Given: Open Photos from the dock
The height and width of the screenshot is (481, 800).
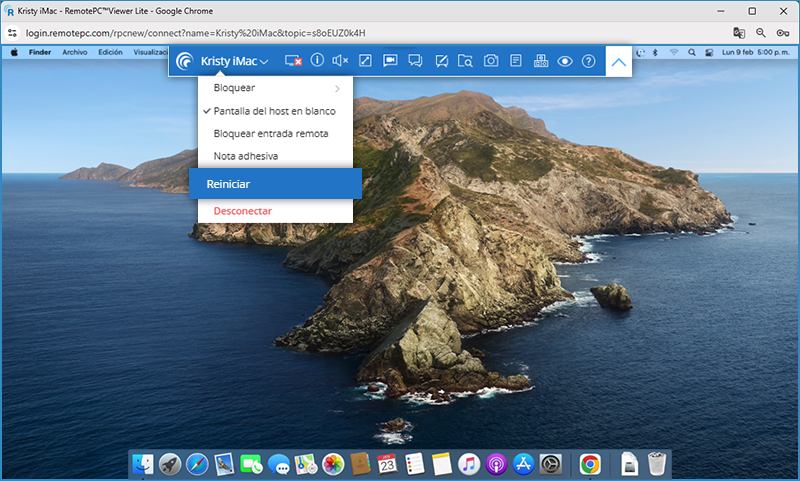Looking at the screenshot, I should pyautogui.click(x=333, y=464).
